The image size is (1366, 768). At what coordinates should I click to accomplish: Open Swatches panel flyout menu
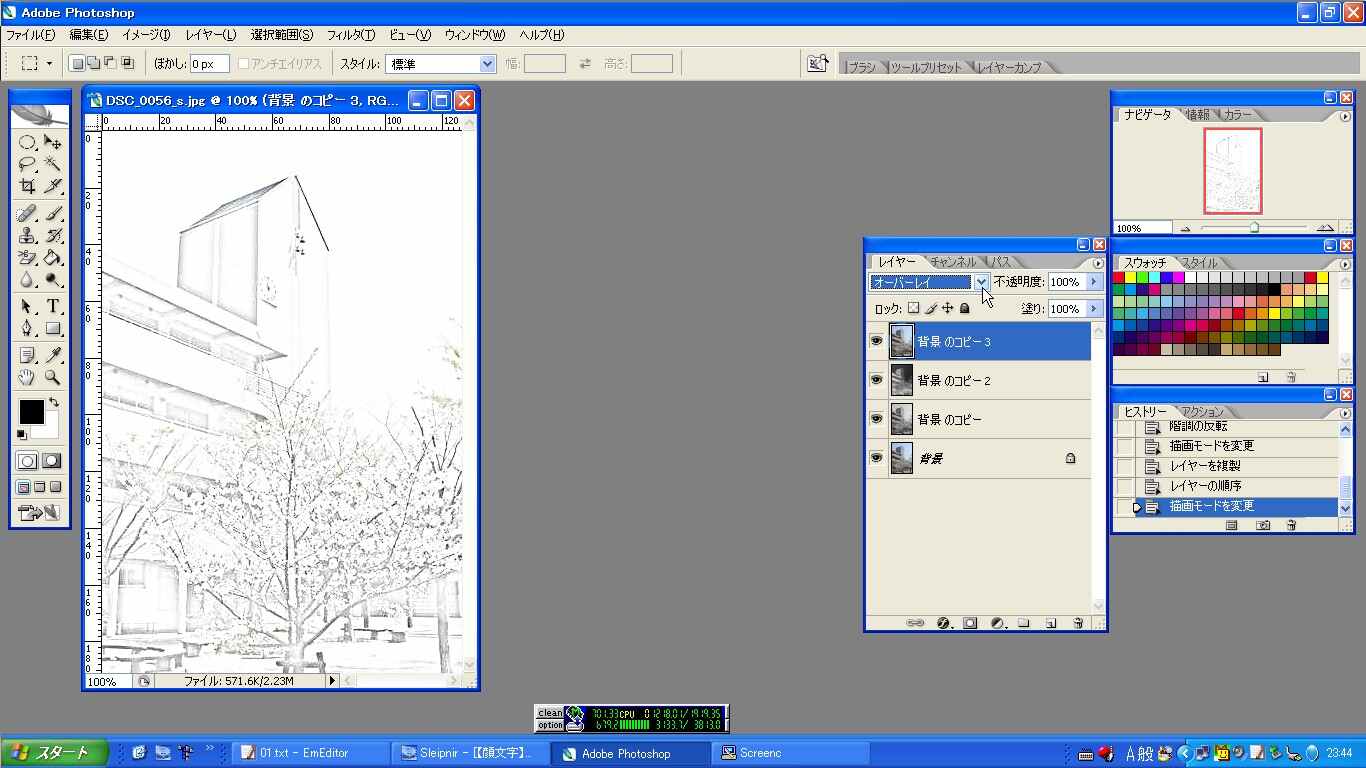tap(1345, 263)
